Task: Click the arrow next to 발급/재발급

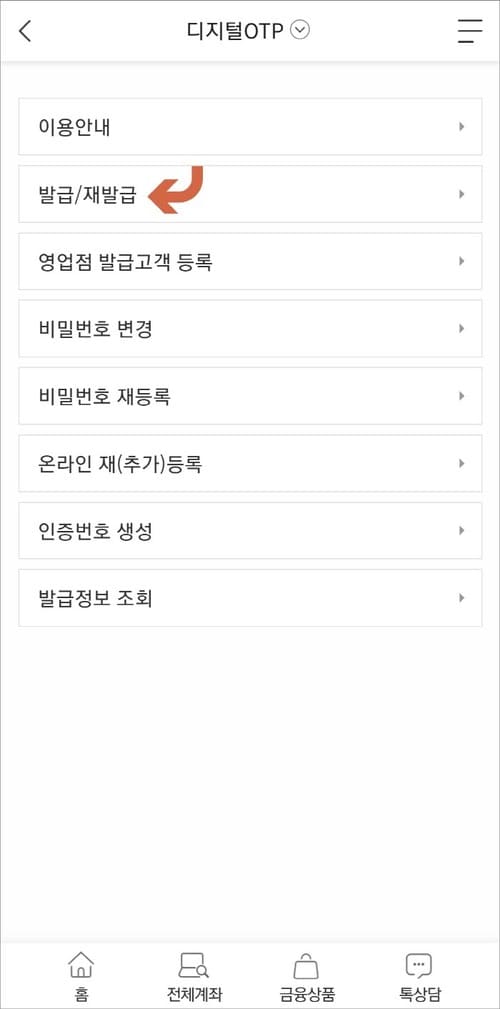Action: click(461, 194)
